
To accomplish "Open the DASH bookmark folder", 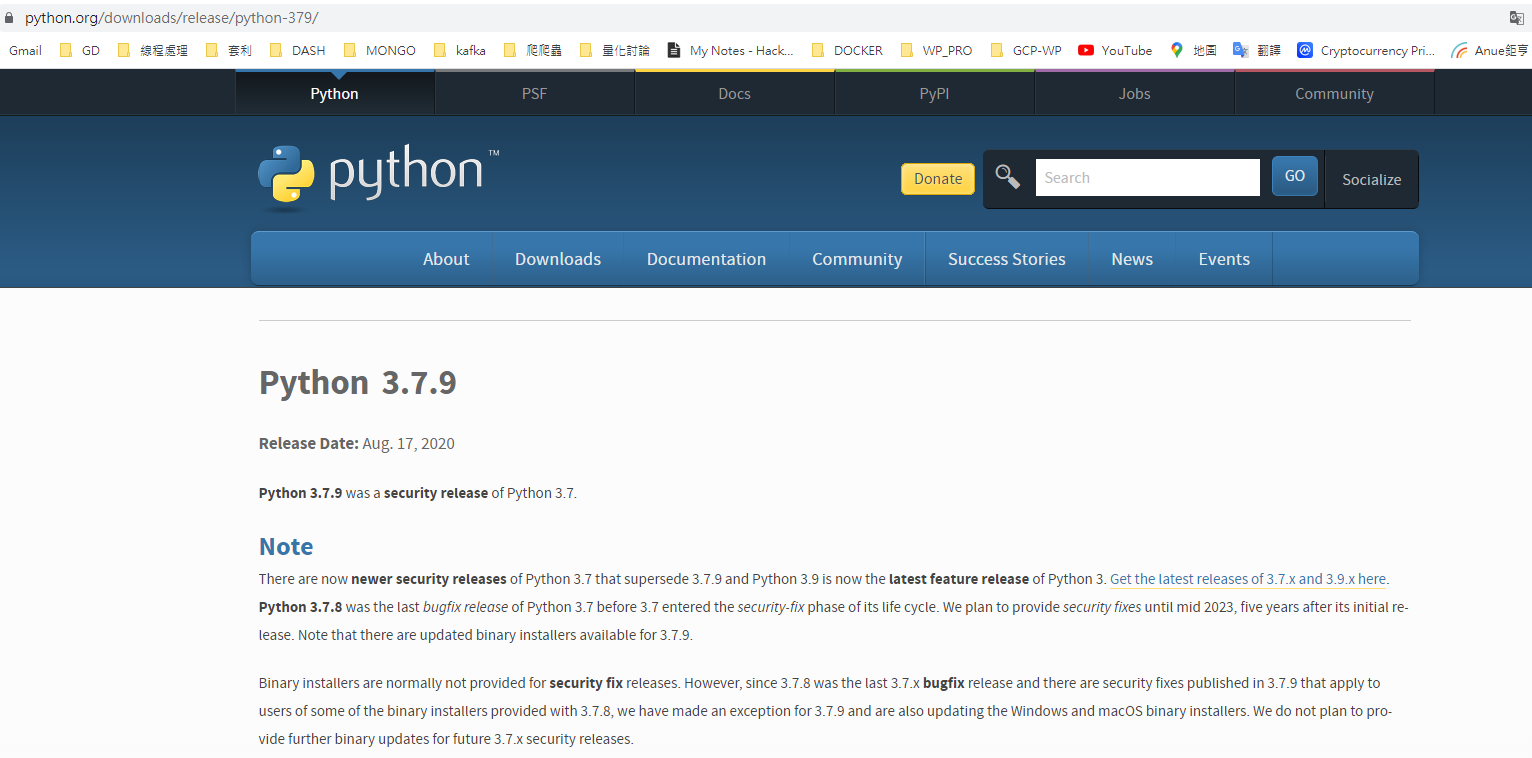I will 298,50.
